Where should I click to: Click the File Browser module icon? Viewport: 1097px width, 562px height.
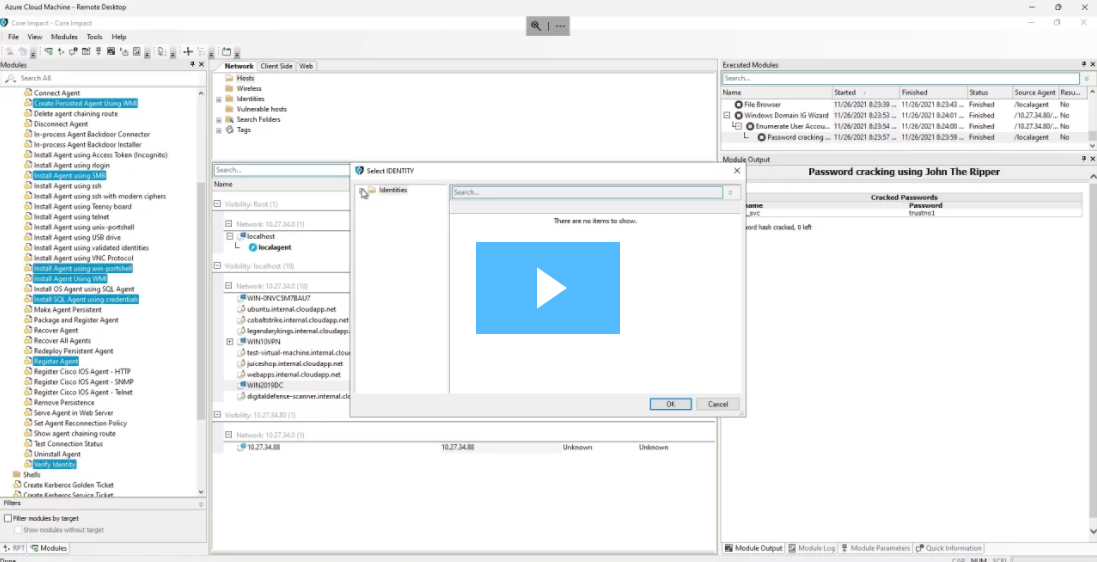pos(738,104)
